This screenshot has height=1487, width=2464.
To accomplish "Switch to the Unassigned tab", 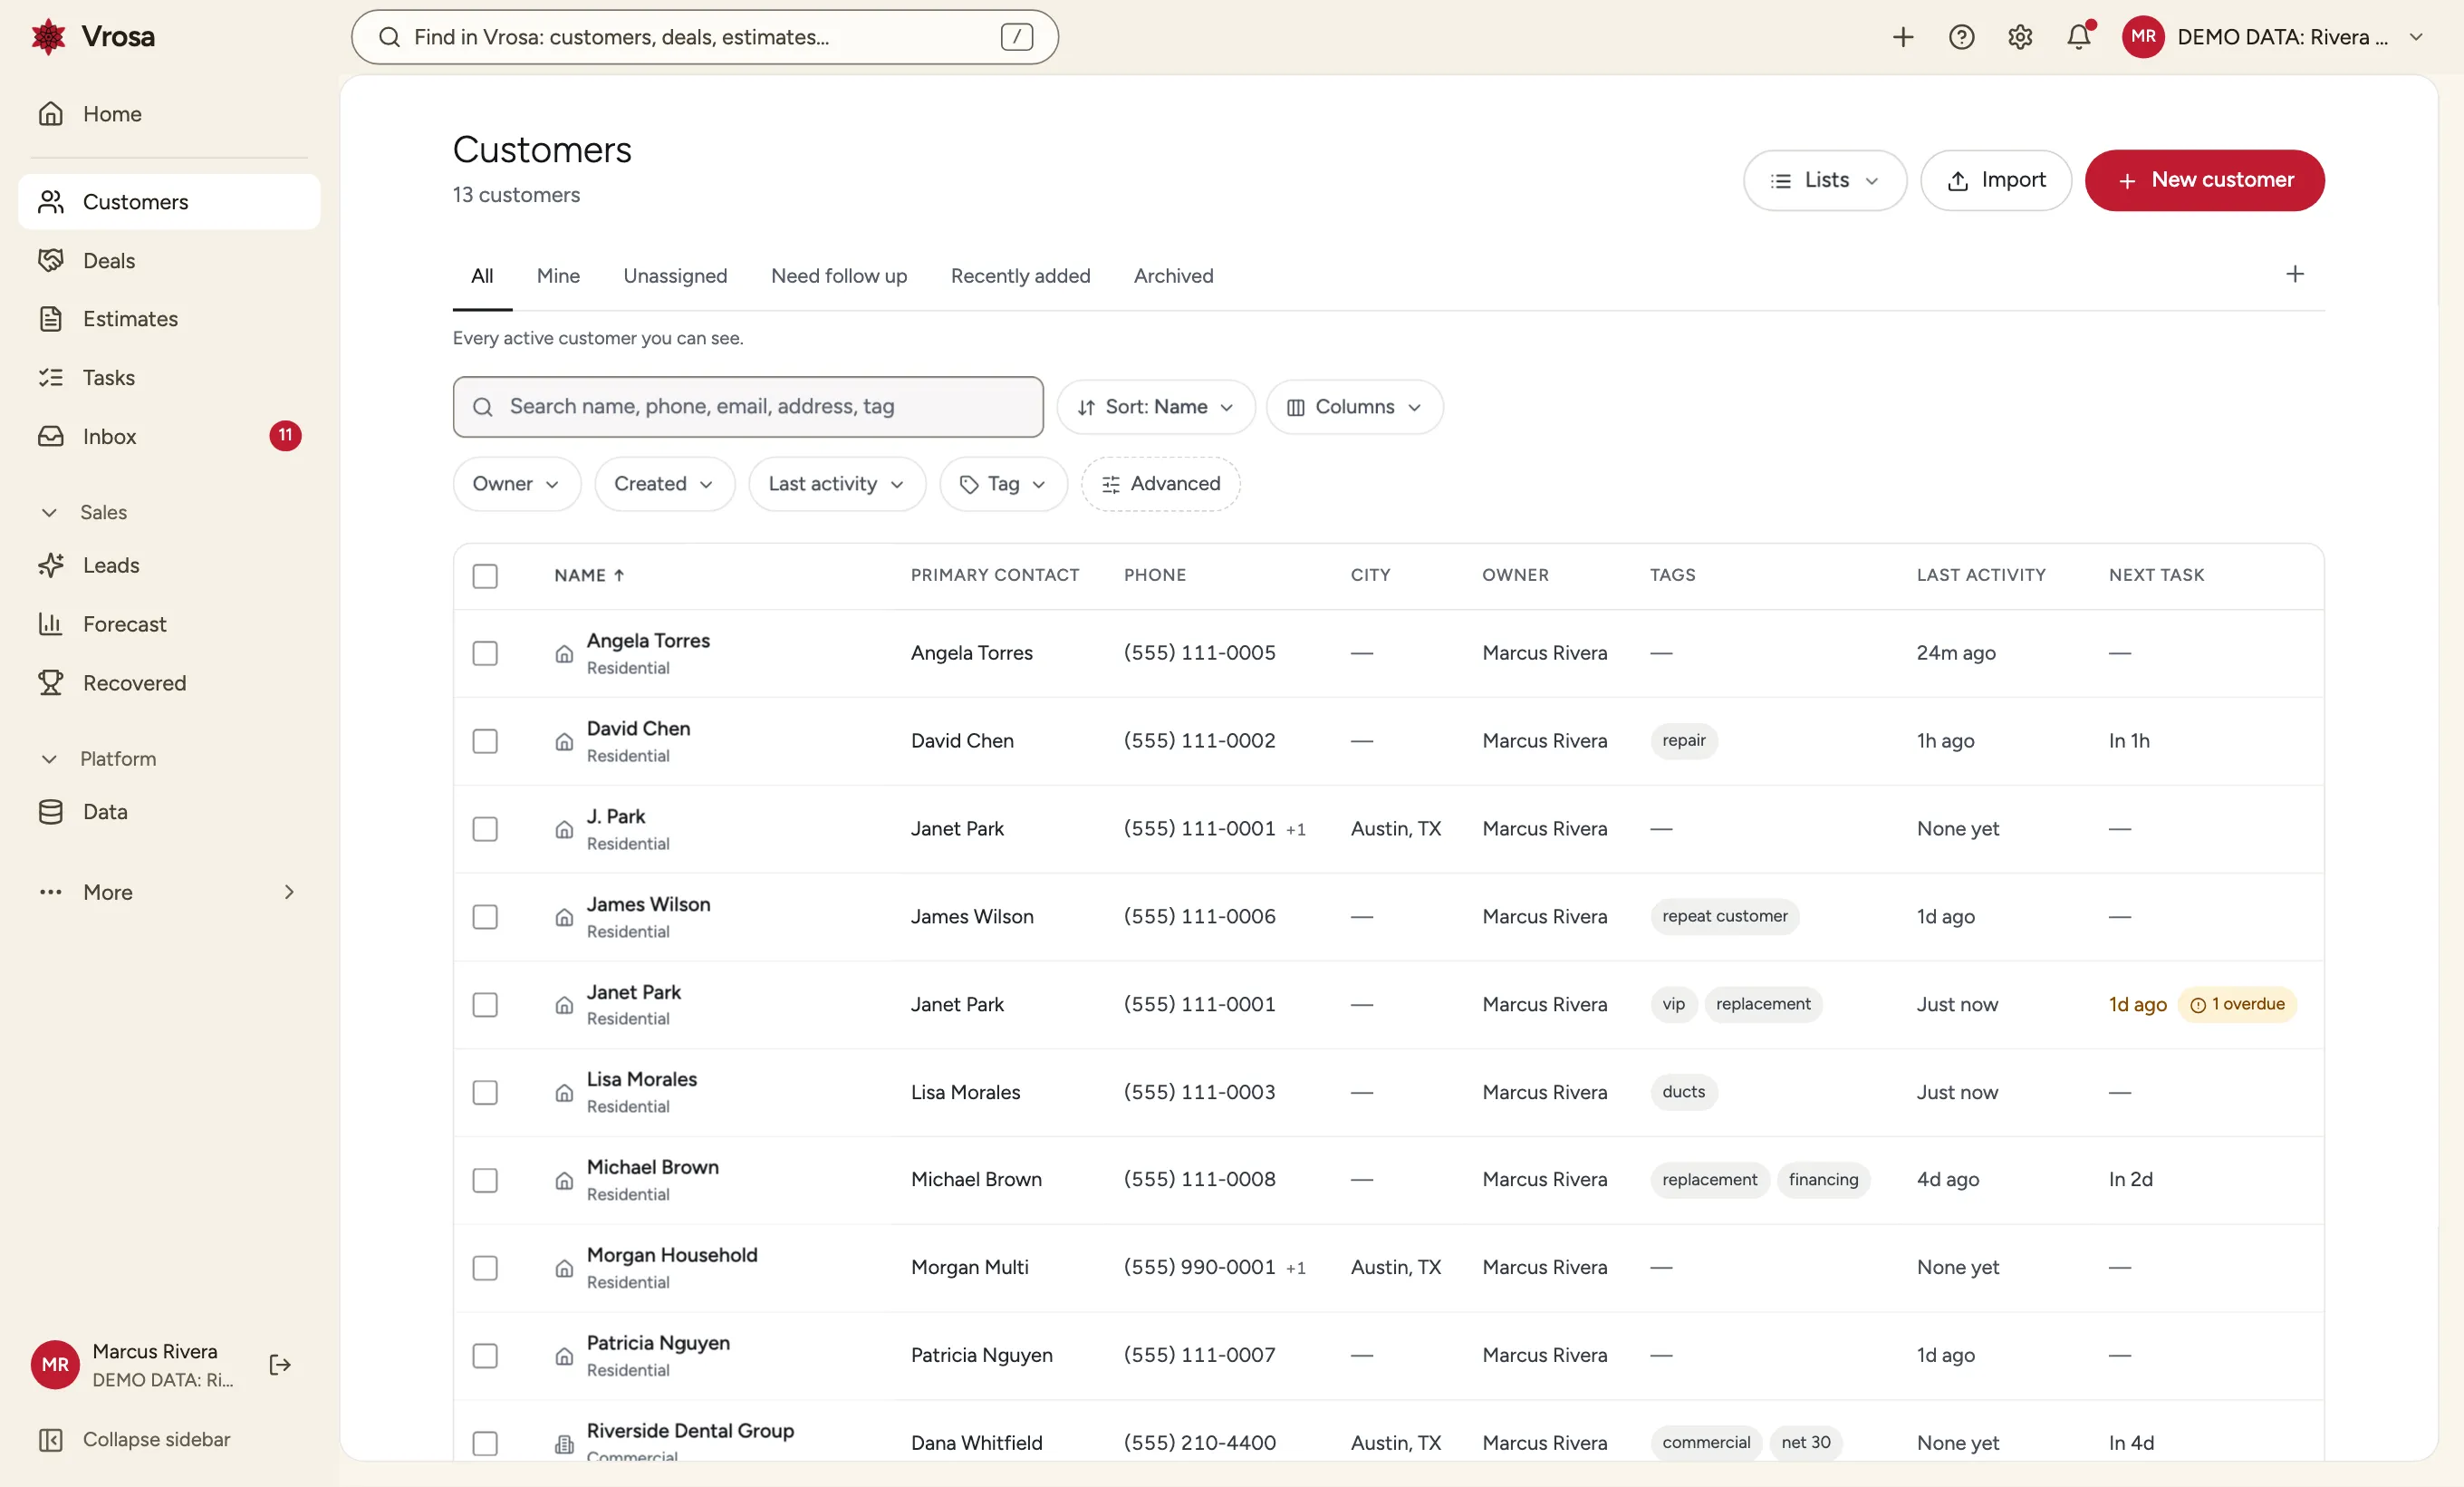I will [675, 276].
